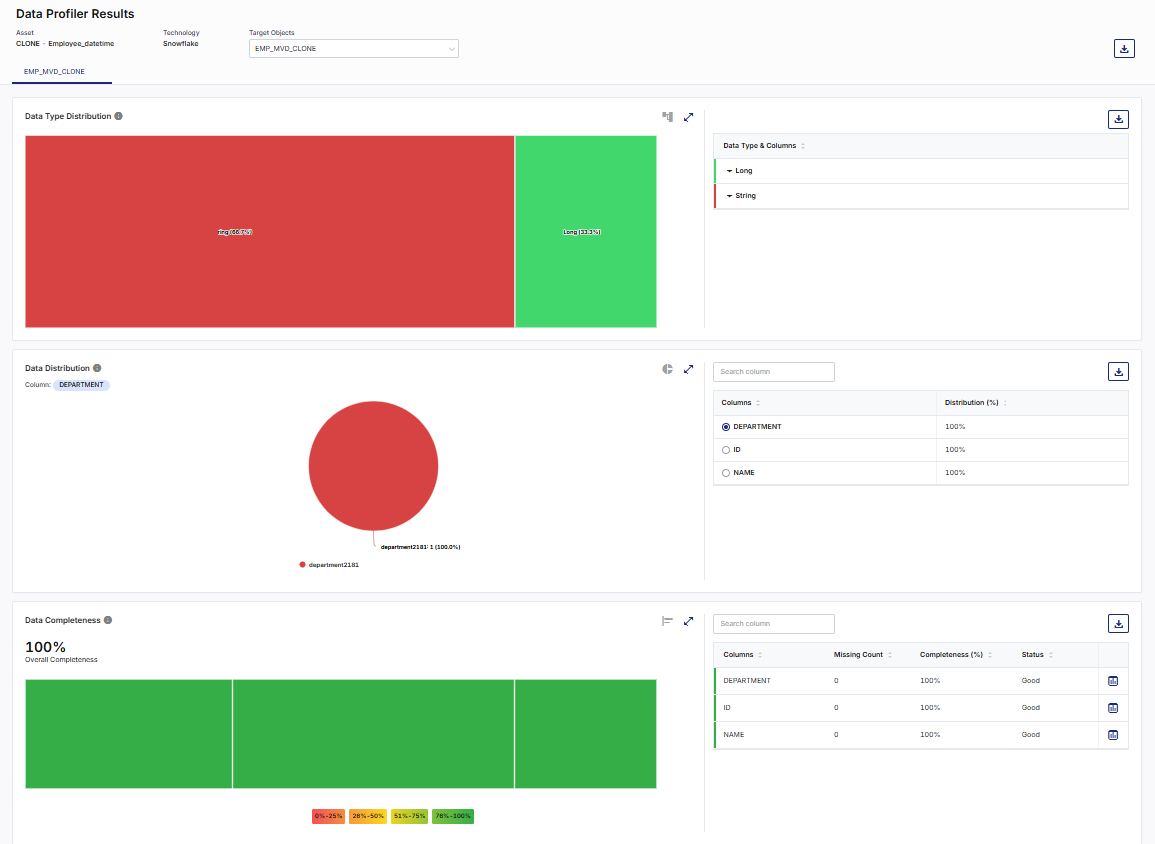Expand the String data type row
The height and width of the screenshot is (844, 1155).
click(729, 196)
